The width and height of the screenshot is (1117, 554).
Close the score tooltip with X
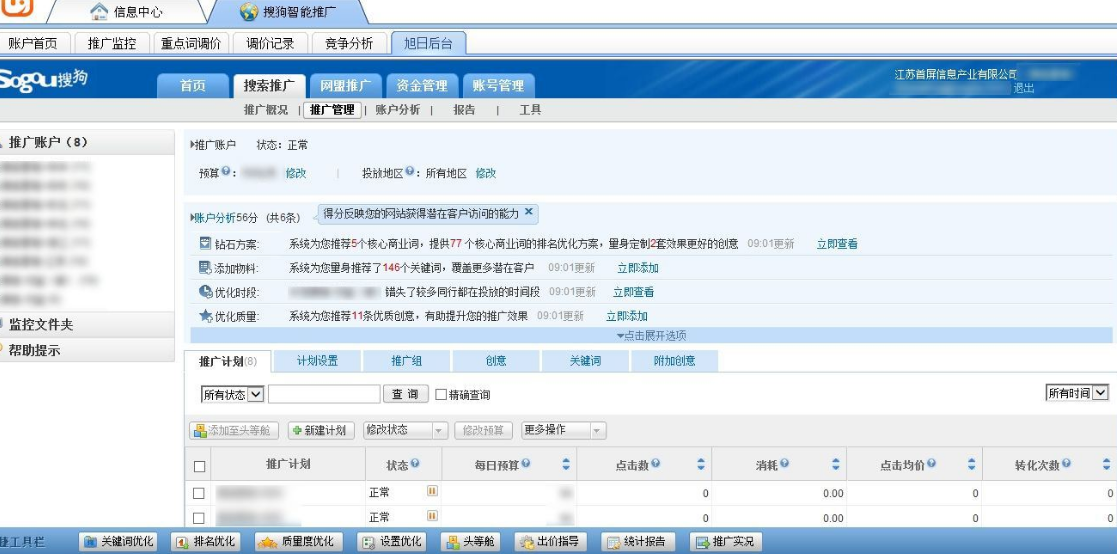click(x=528, y=211)
